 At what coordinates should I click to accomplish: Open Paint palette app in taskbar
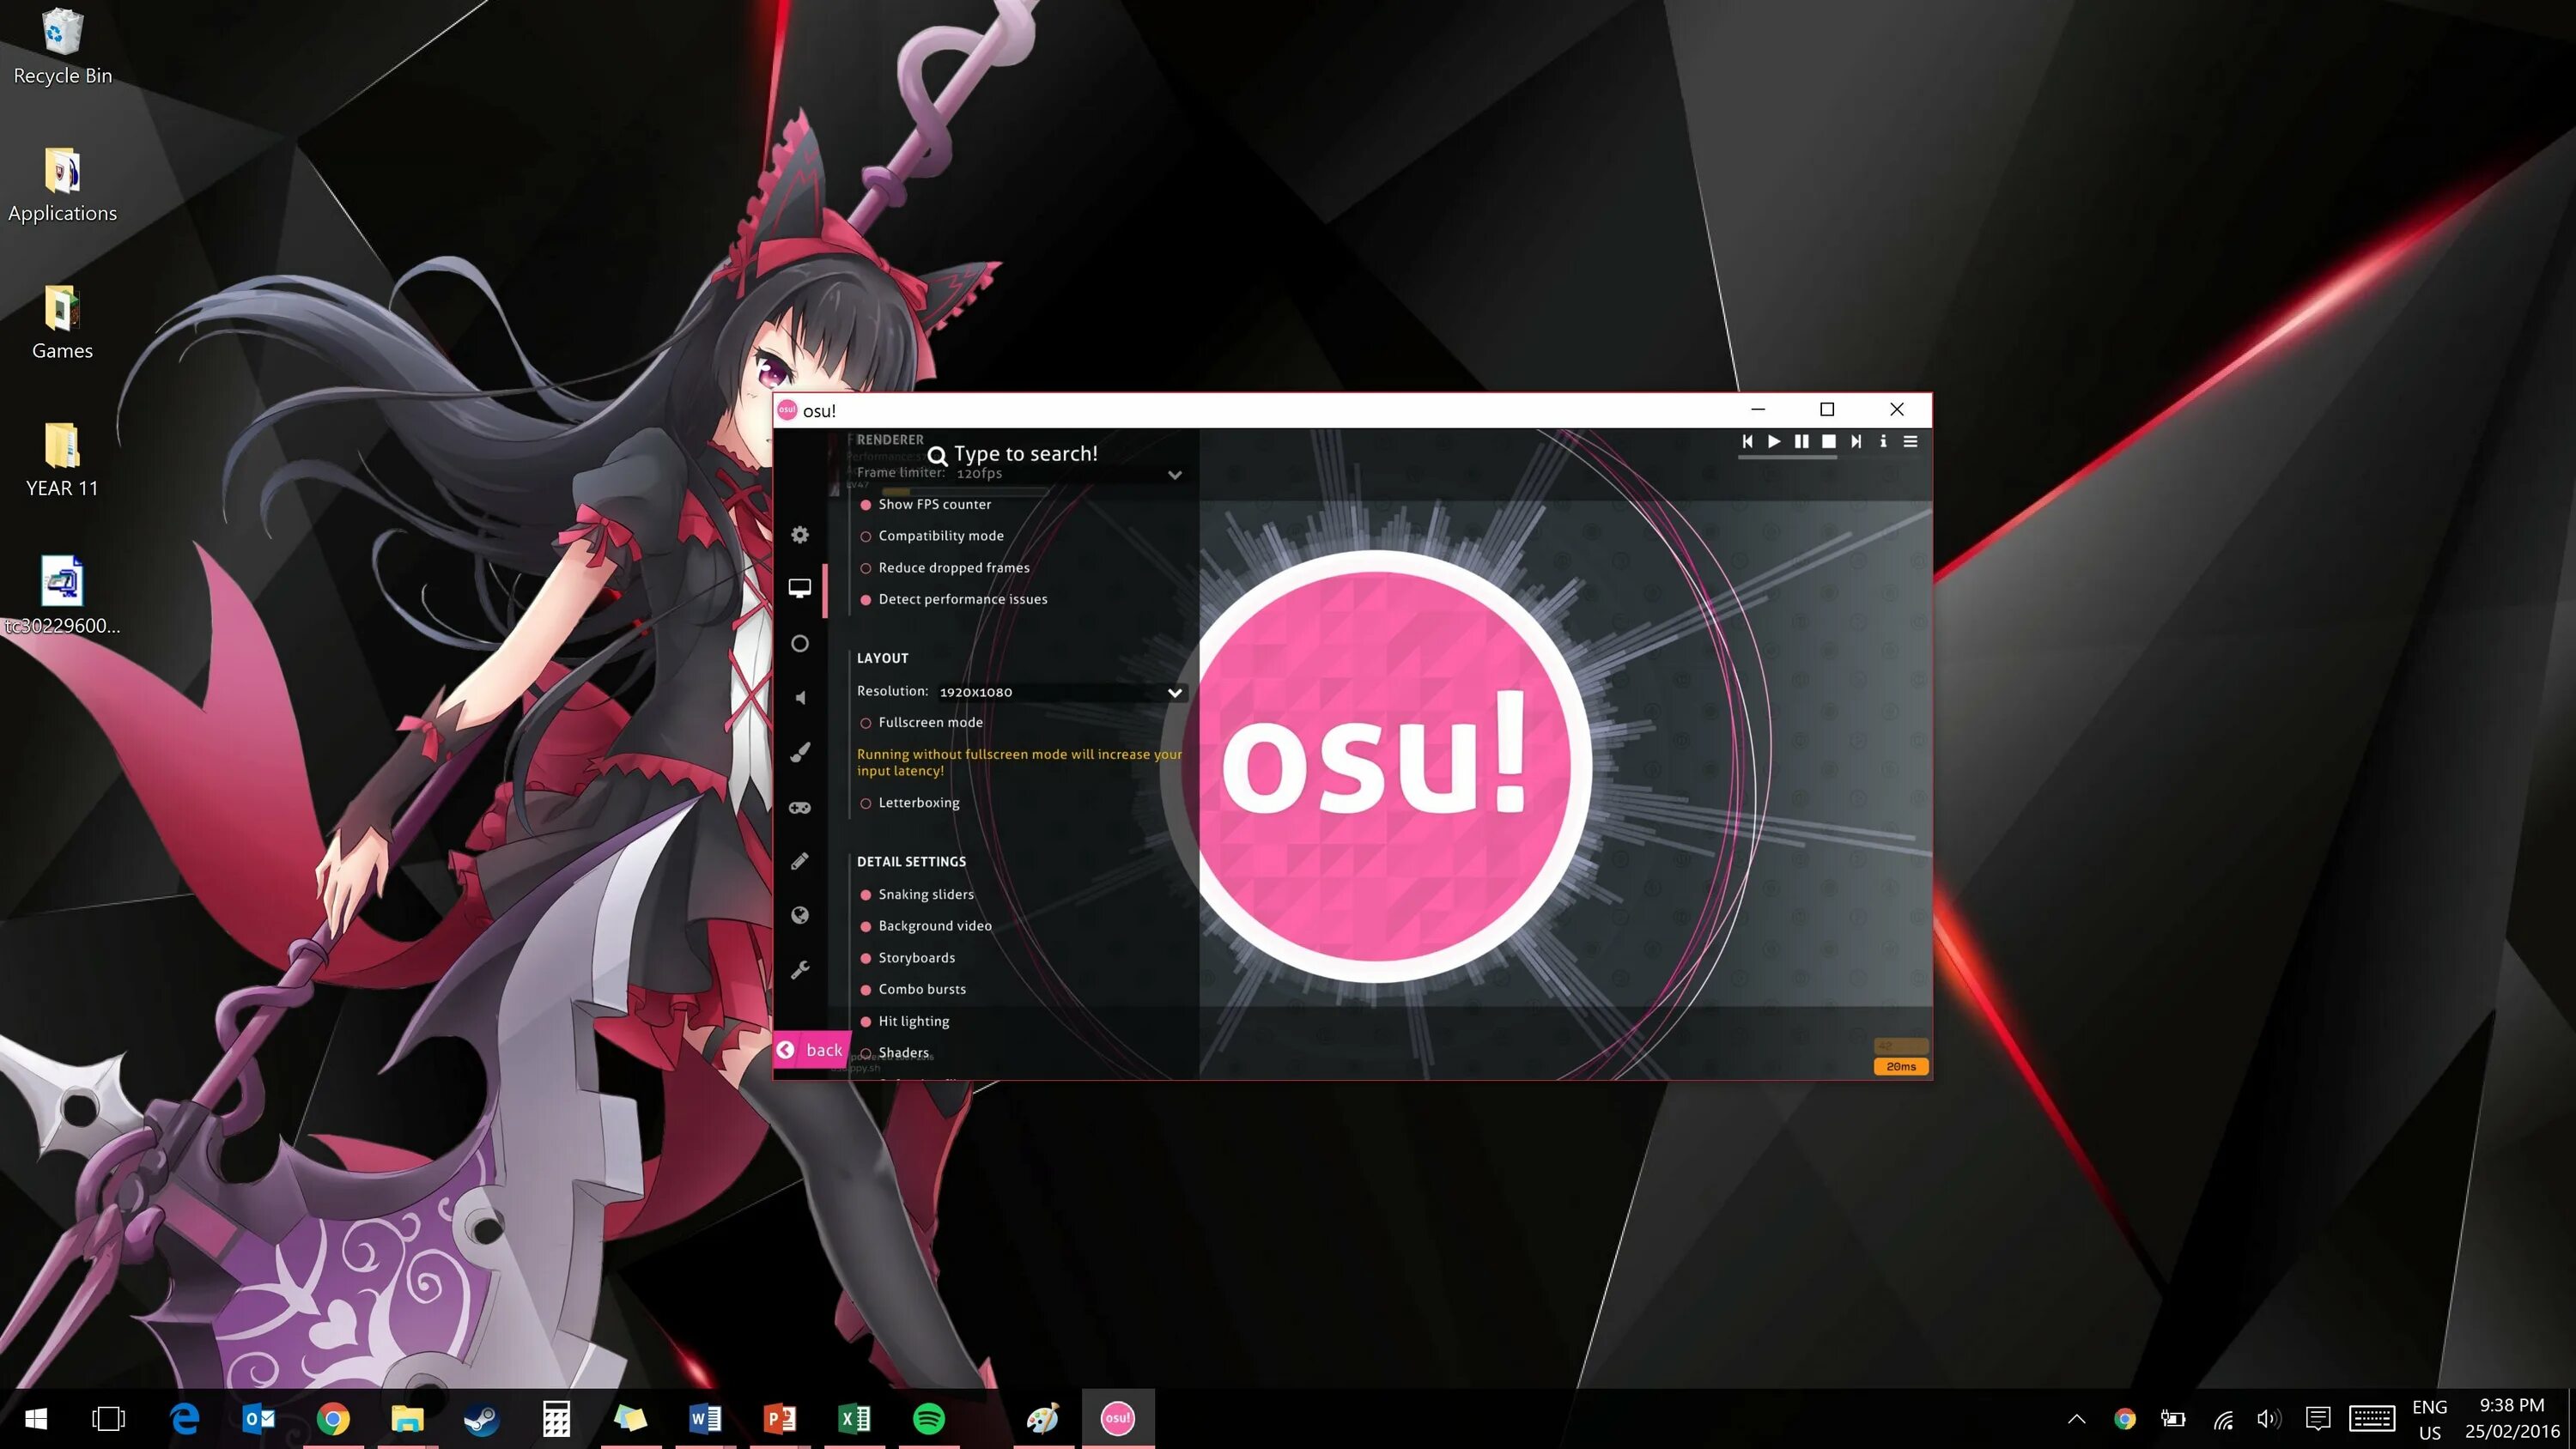(x=1042, y=1418)
